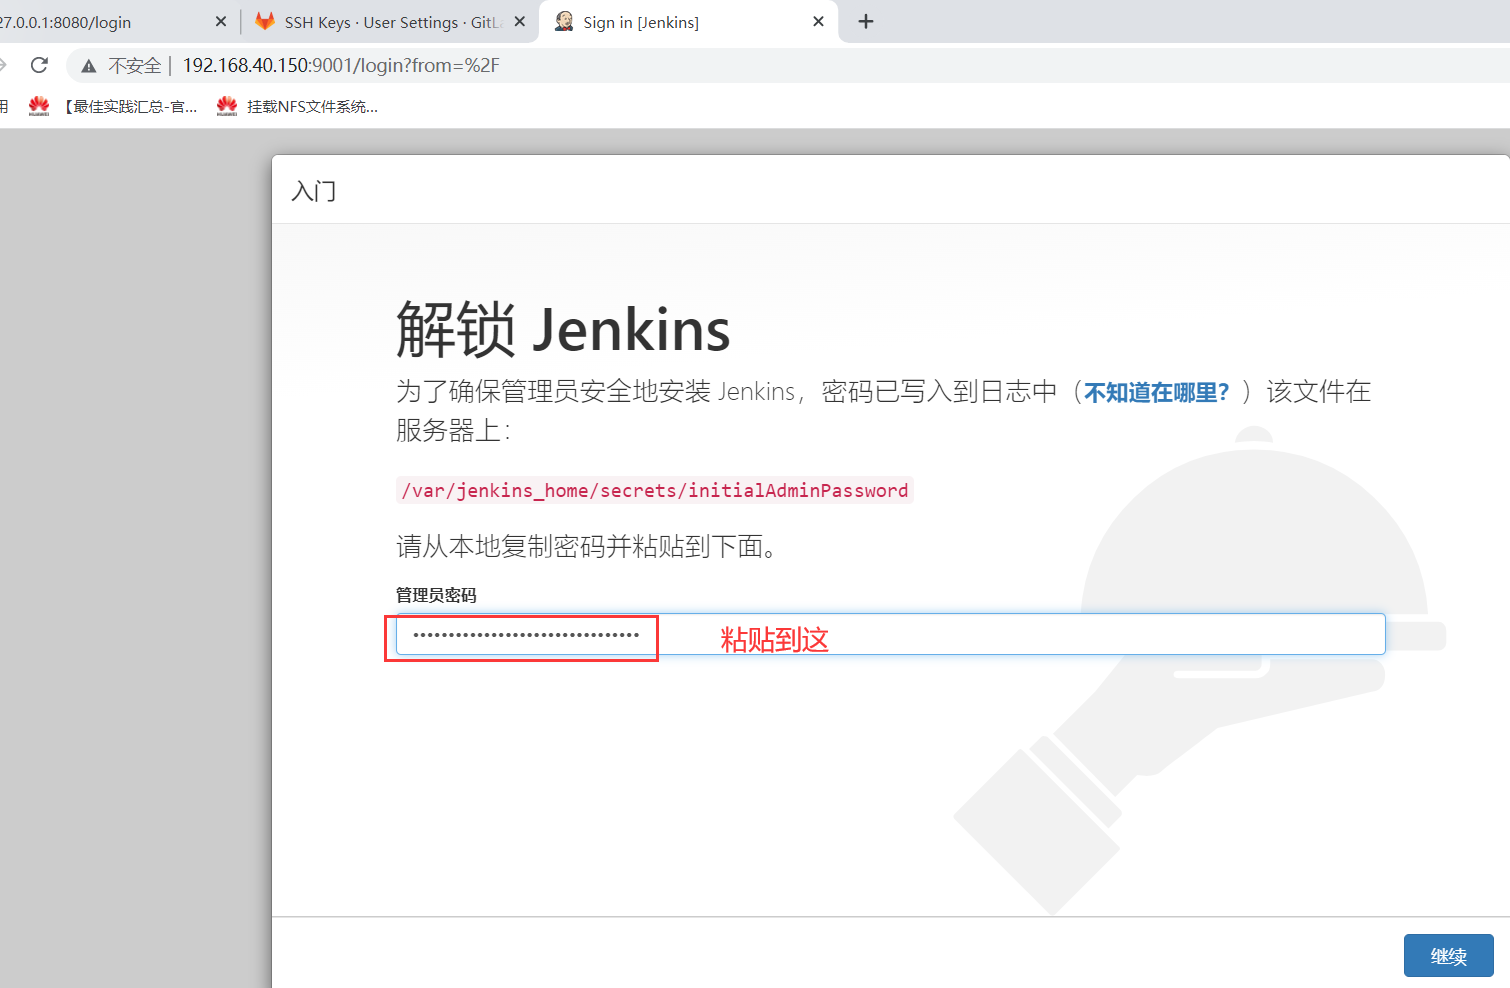
Task: Click the 管理员密码 label
Action: [x=436, y=595]
